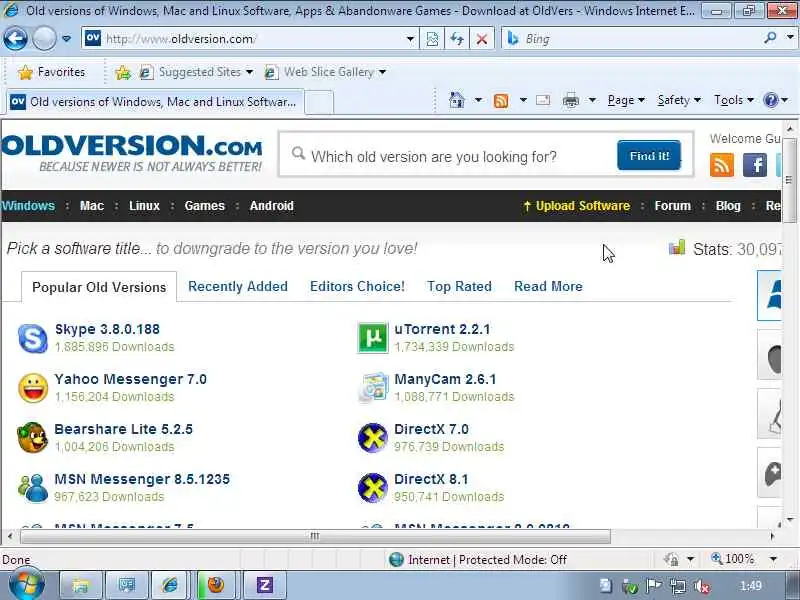Image resolution: width=800 pixels, height=600 pixels.
Task: Click the orange RSS icon on the site
Action: 721,165
